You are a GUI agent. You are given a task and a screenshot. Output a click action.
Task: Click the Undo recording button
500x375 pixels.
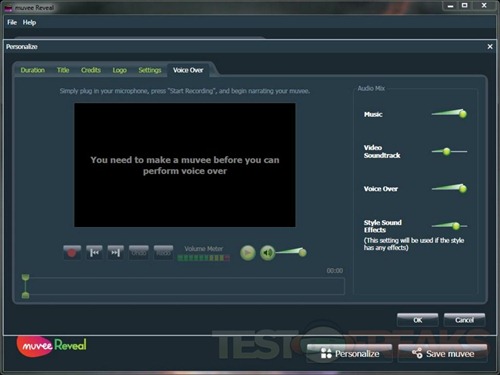[x=139, y=253]
